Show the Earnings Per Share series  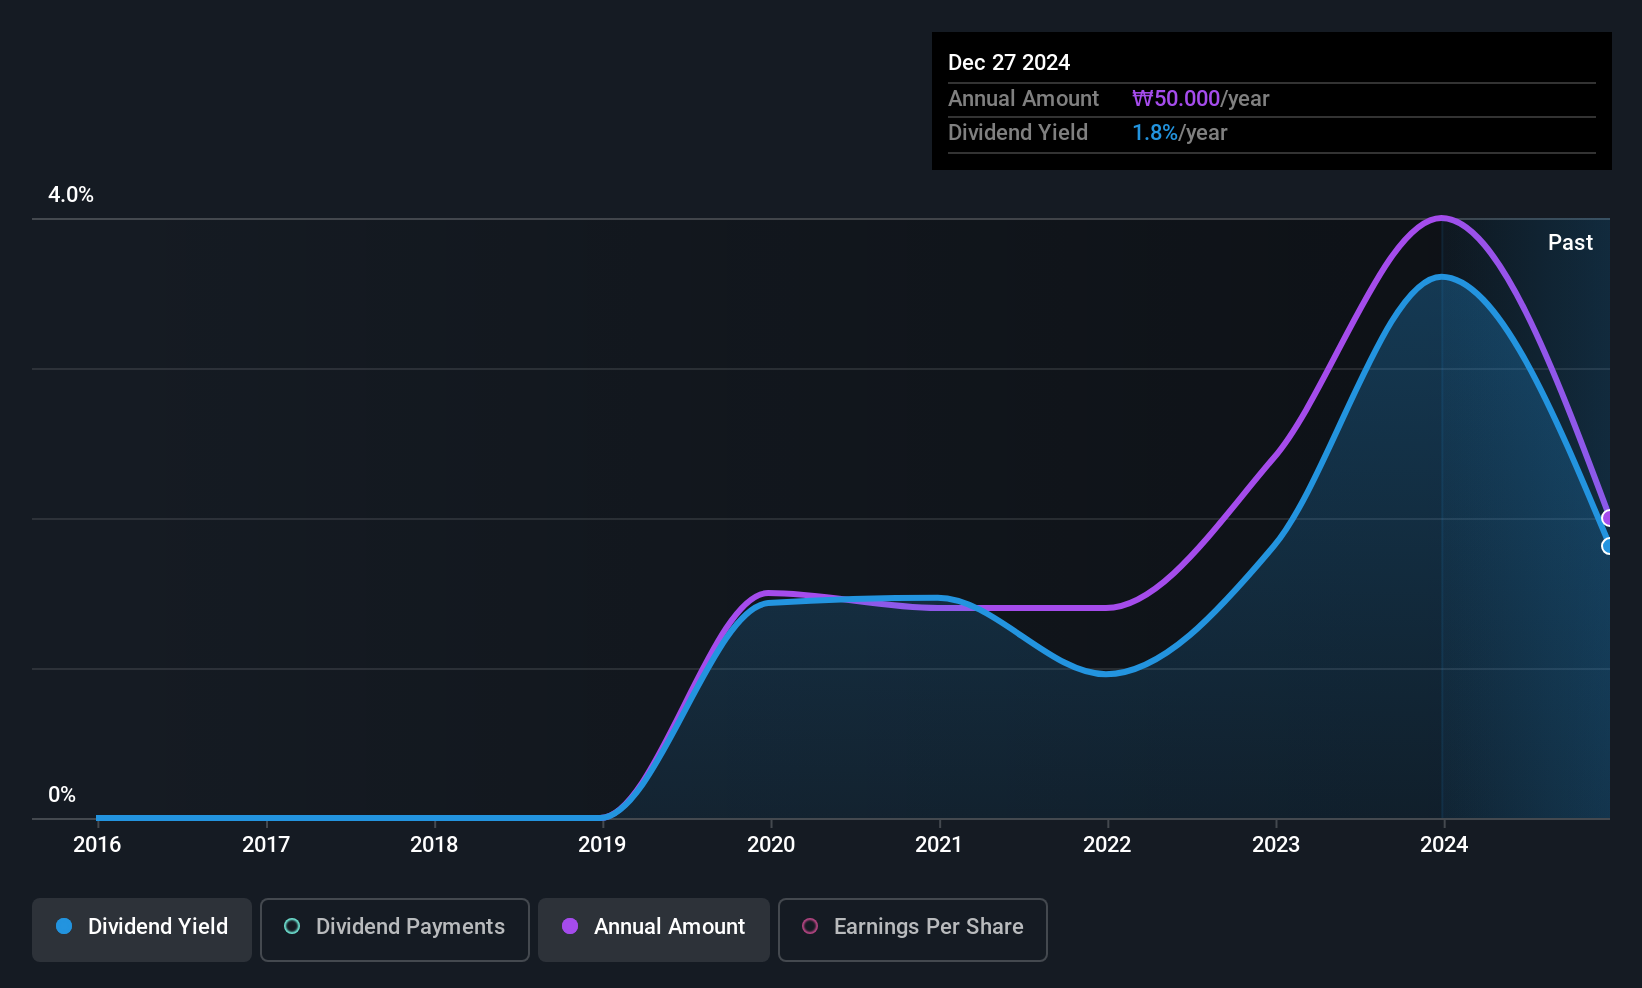coord(913,930)
